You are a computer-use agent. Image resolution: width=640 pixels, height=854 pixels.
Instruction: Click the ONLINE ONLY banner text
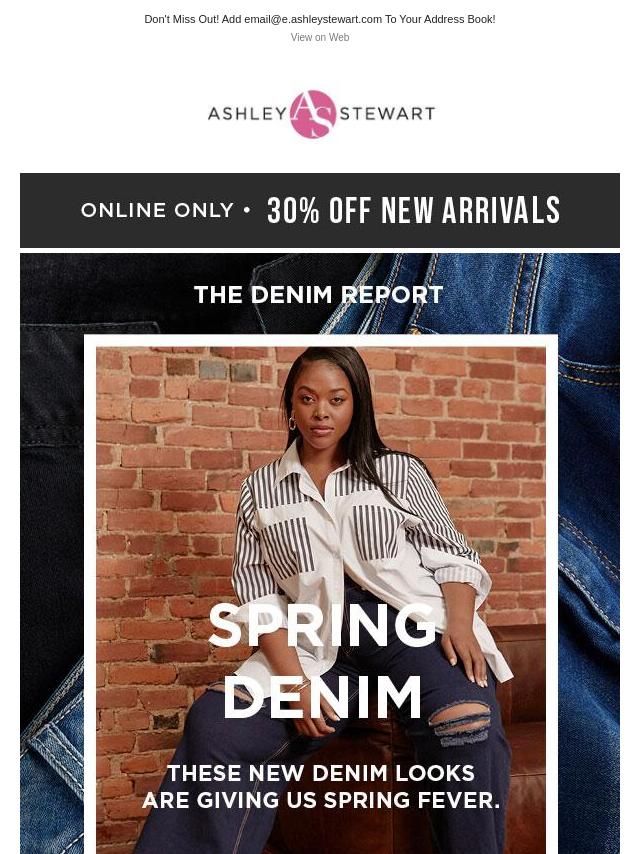coord(157,210)
